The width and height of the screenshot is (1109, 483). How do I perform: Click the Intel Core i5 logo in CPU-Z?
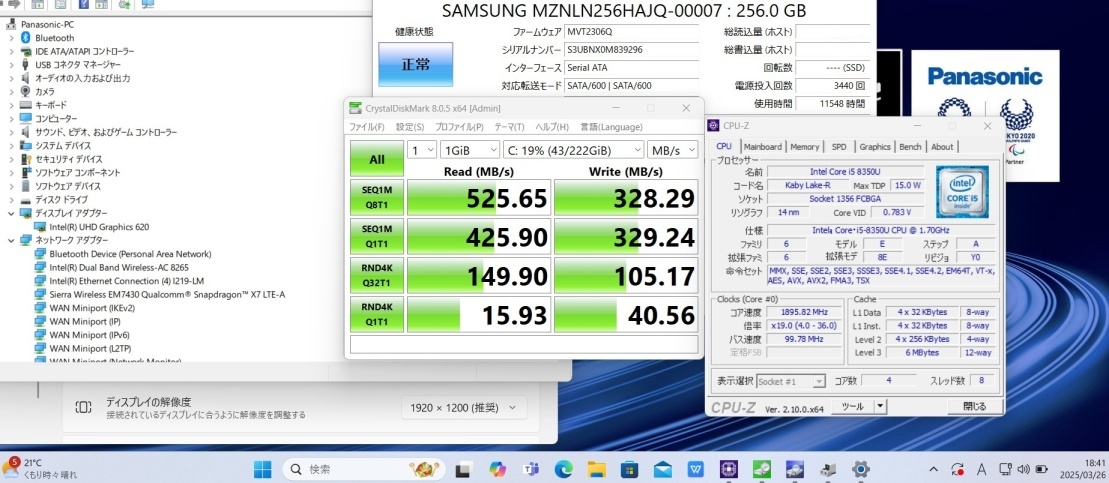click(x=962, y=192)
